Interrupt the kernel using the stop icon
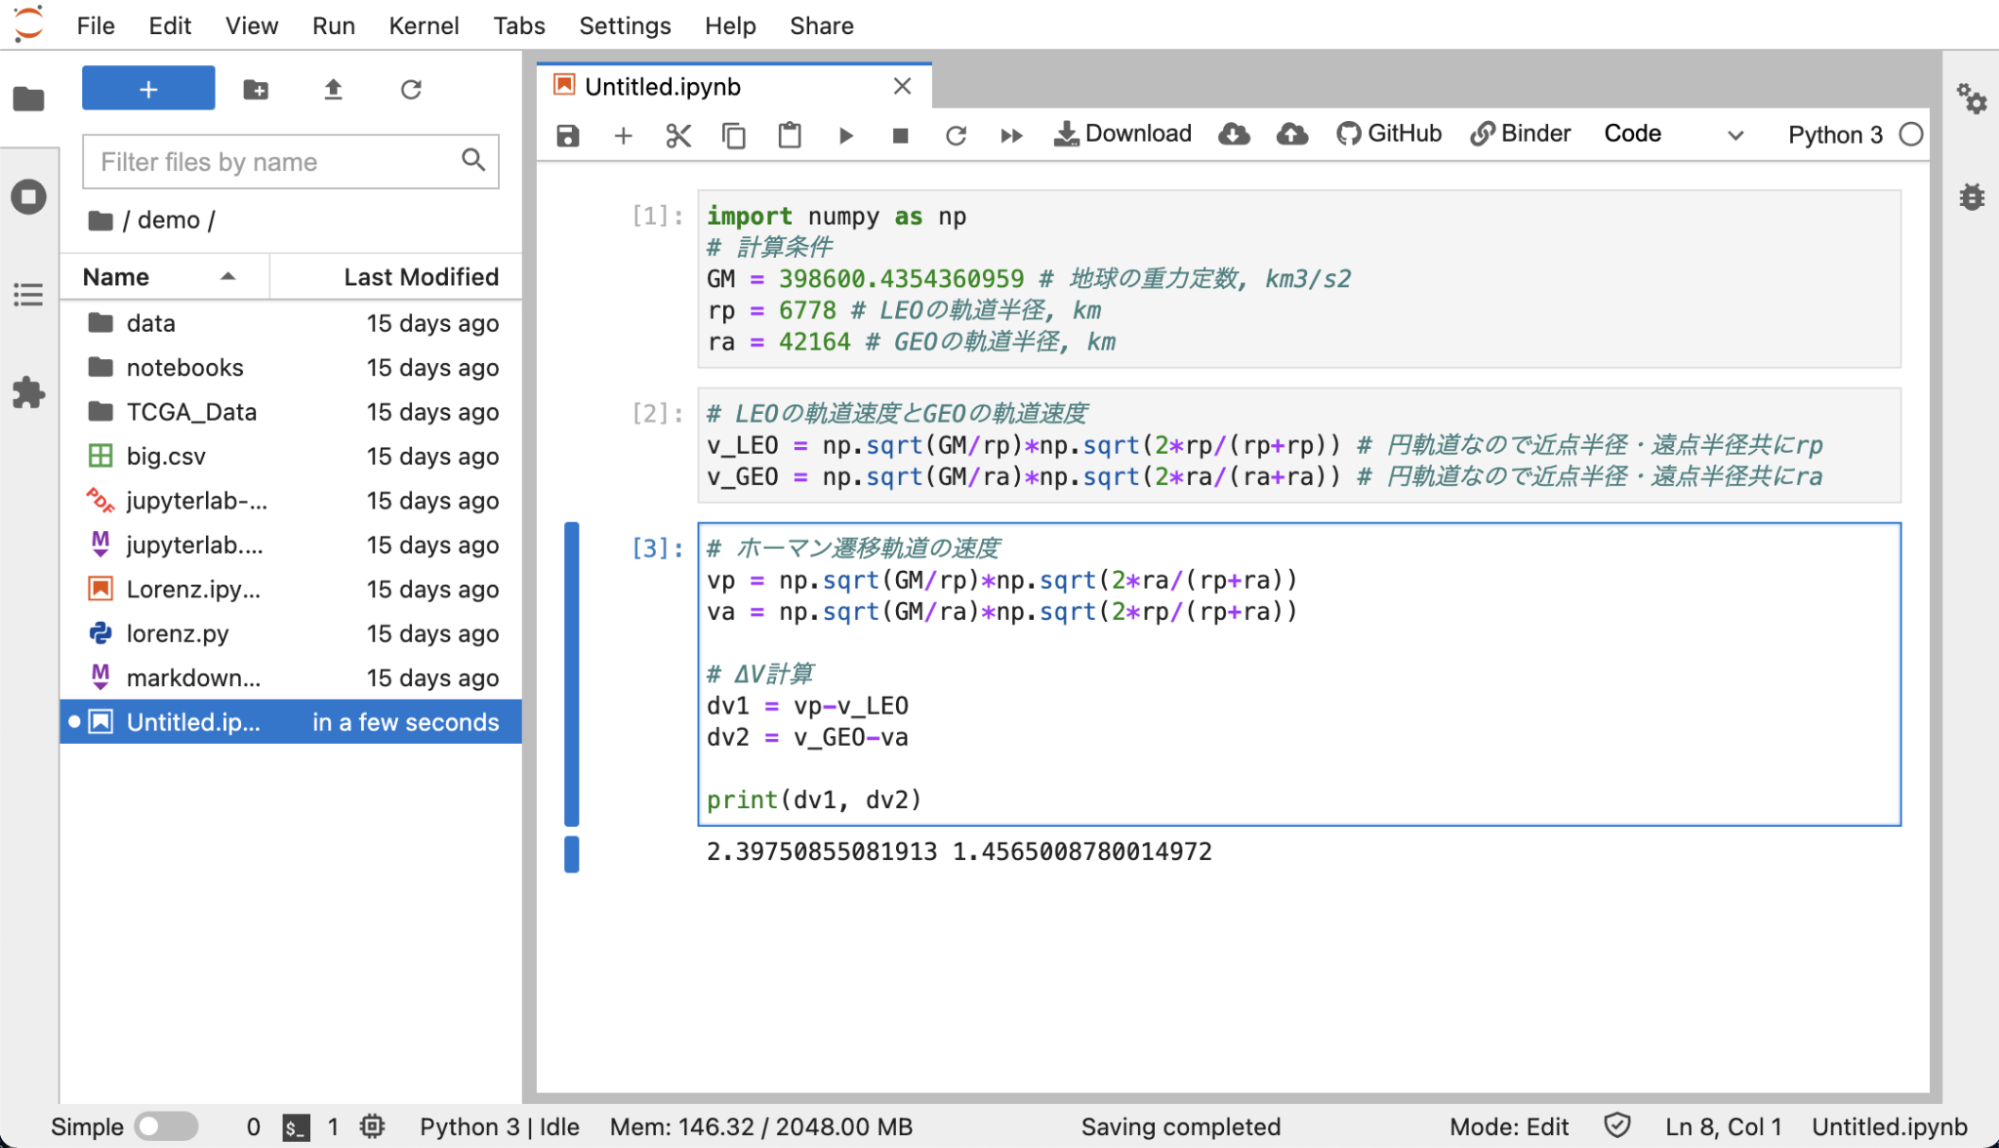 900,135
